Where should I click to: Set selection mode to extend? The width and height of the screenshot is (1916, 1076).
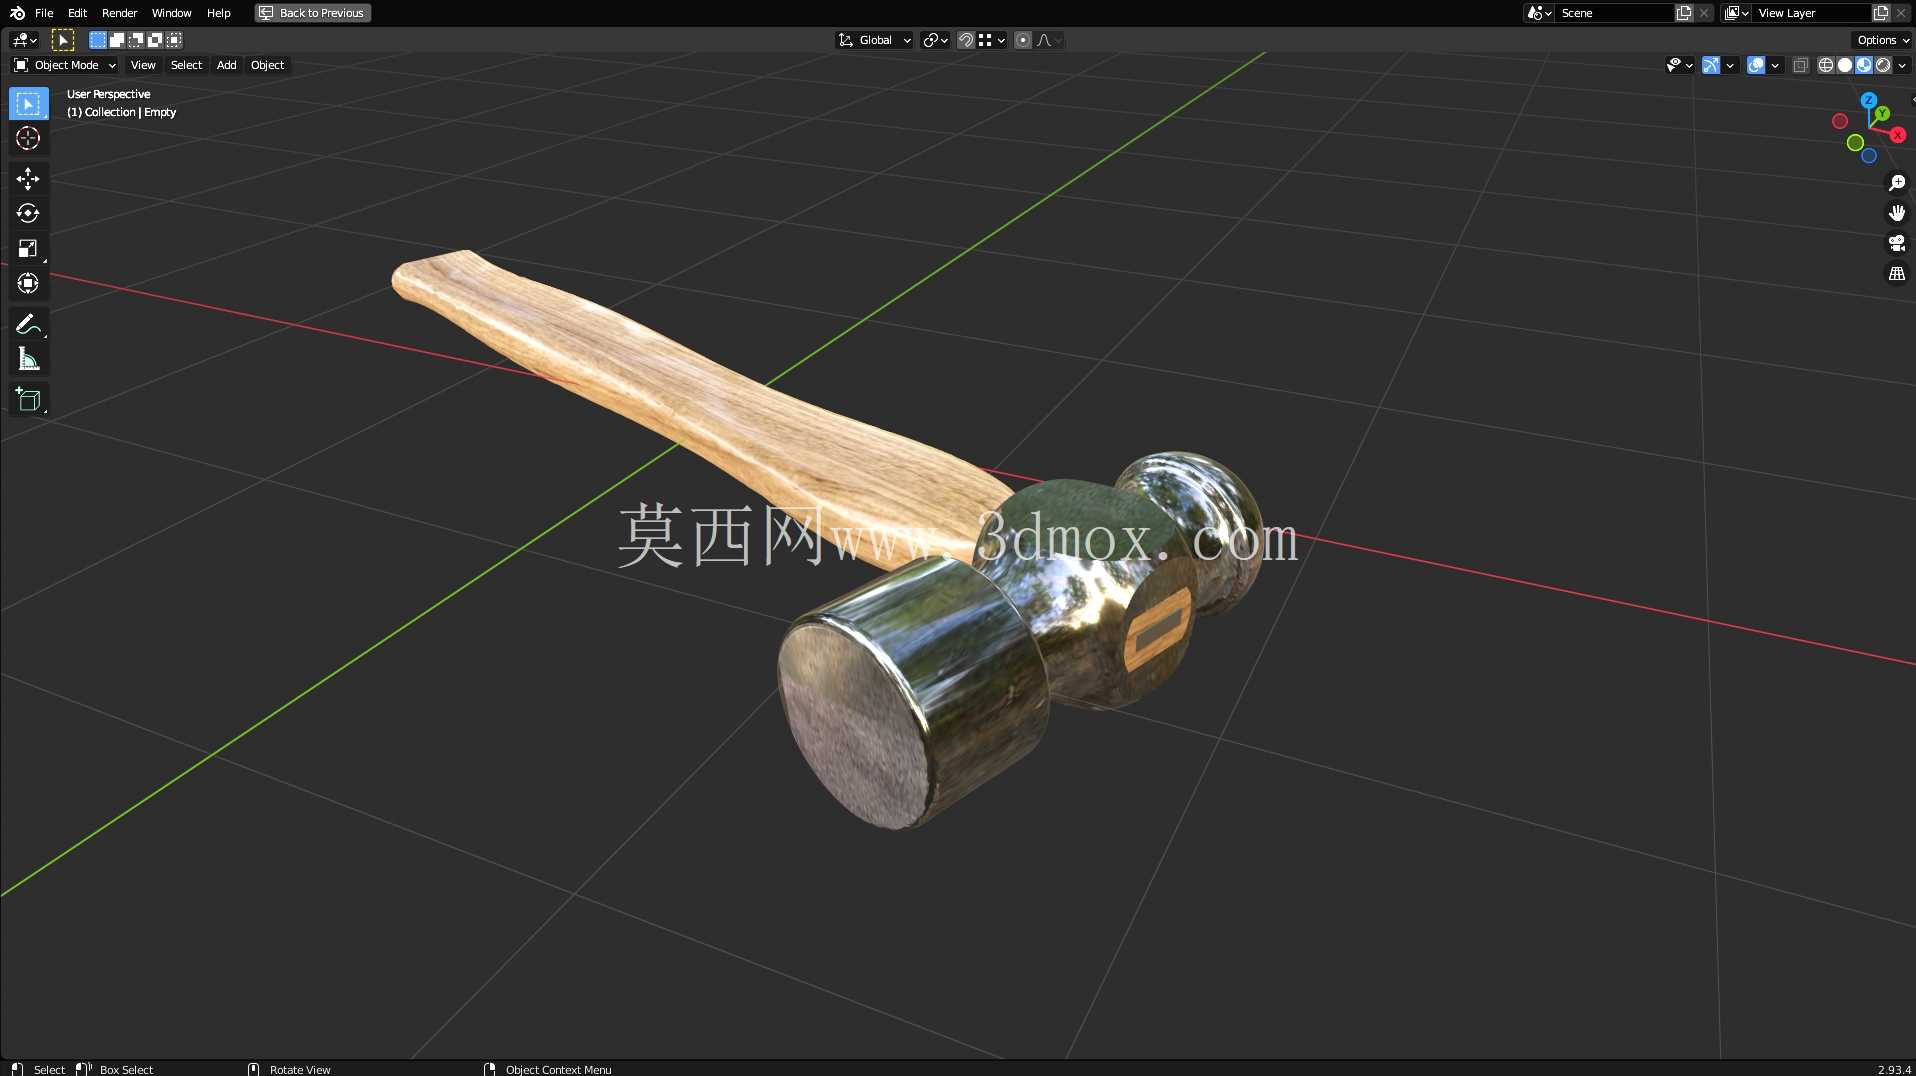click(x=116, y=40)
